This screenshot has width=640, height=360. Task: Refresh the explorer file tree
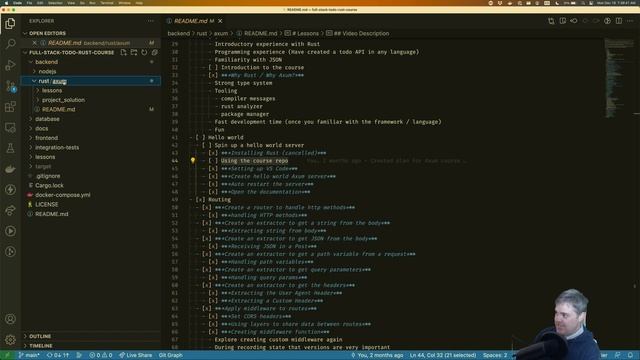(144, 52)
